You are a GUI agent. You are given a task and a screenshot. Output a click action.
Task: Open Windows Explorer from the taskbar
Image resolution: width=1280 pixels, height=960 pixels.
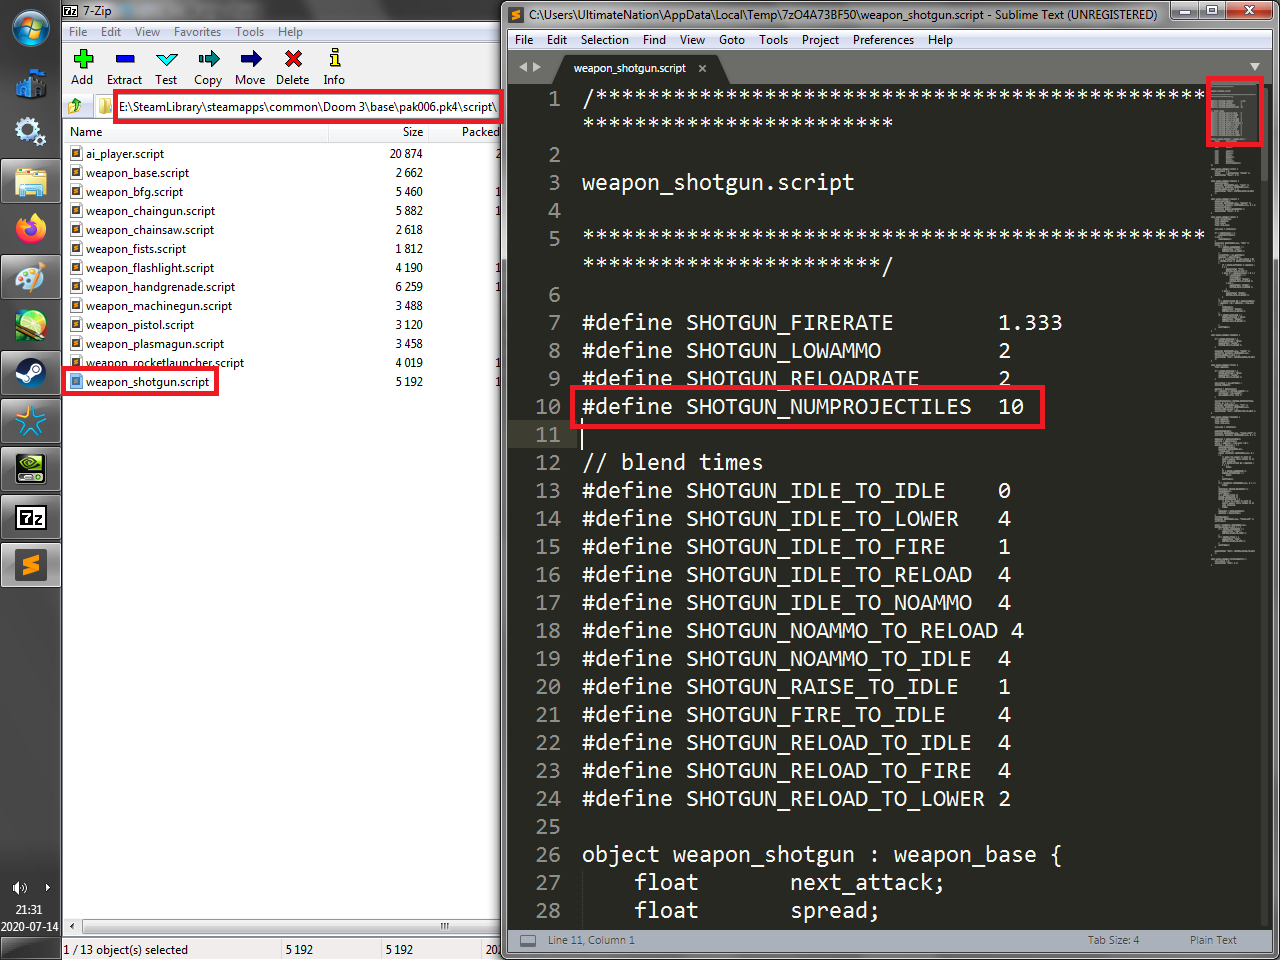pyautogui.click(x=31, y=182)
